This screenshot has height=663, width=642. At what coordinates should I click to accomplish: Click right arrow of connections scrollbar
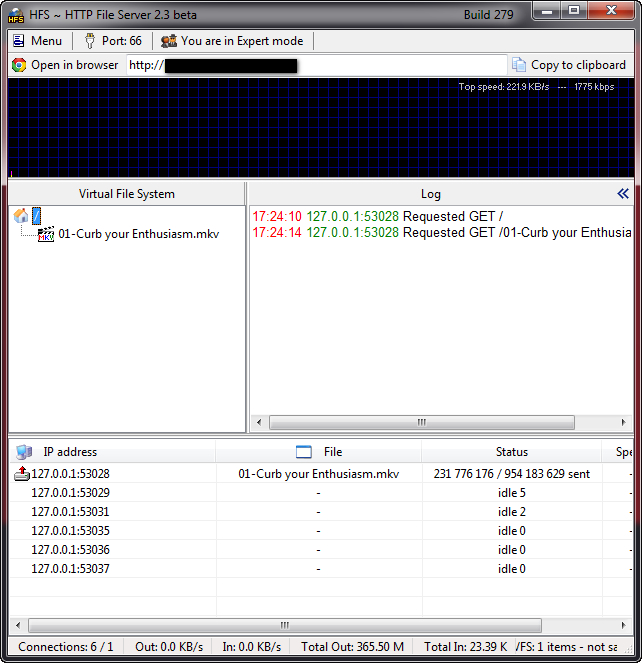621,625
